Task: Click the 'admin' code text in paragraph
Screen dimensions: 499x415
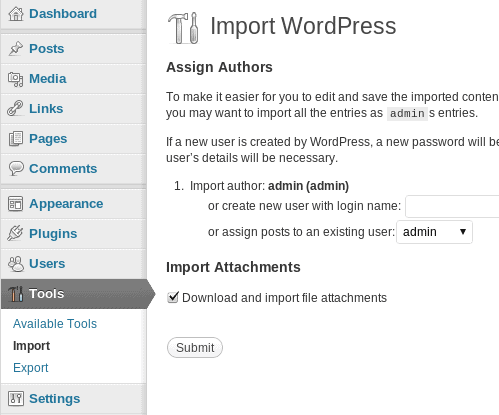Action: tap(407, 113)
